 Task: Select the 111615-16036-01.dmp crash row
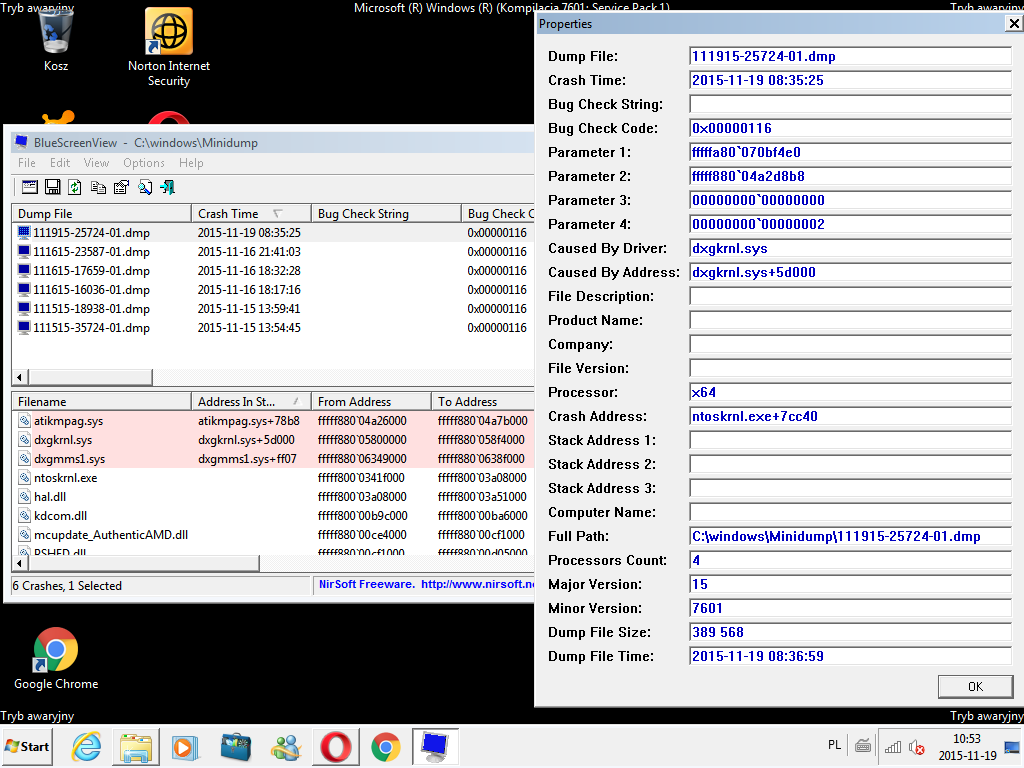[x=273, y=289]
